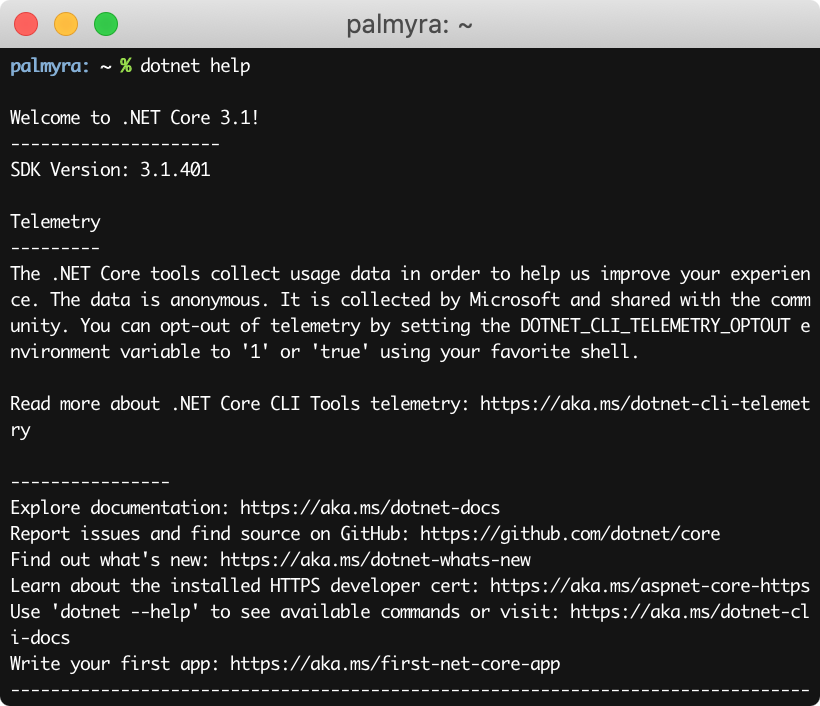Open the aka.ms/dotnet-cli-telemetry link
This screenshot has width=820, height=706.
pos(645,404)
